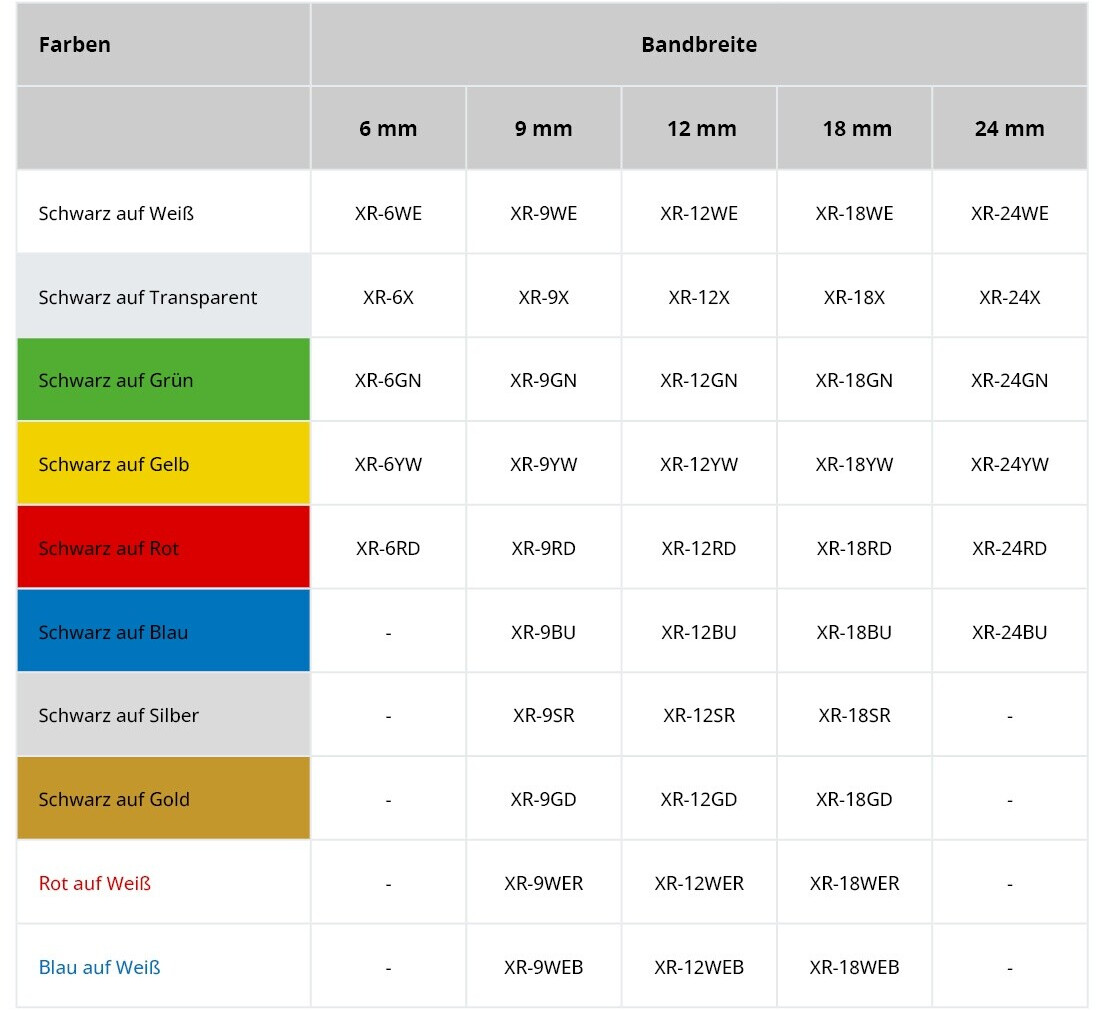Select the blue Schwarz auf Blau cell
Viewport: 1096px width, 1010px height.
pyautogui.click(x=163, y=632)
